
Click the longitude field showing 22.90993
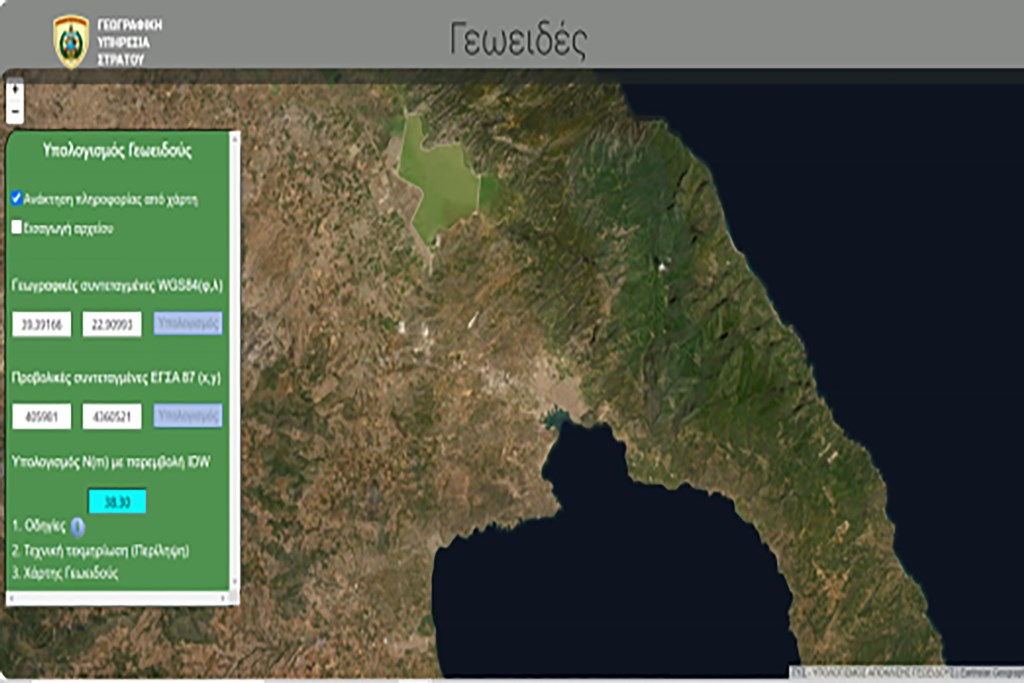(x=111, y=324)
